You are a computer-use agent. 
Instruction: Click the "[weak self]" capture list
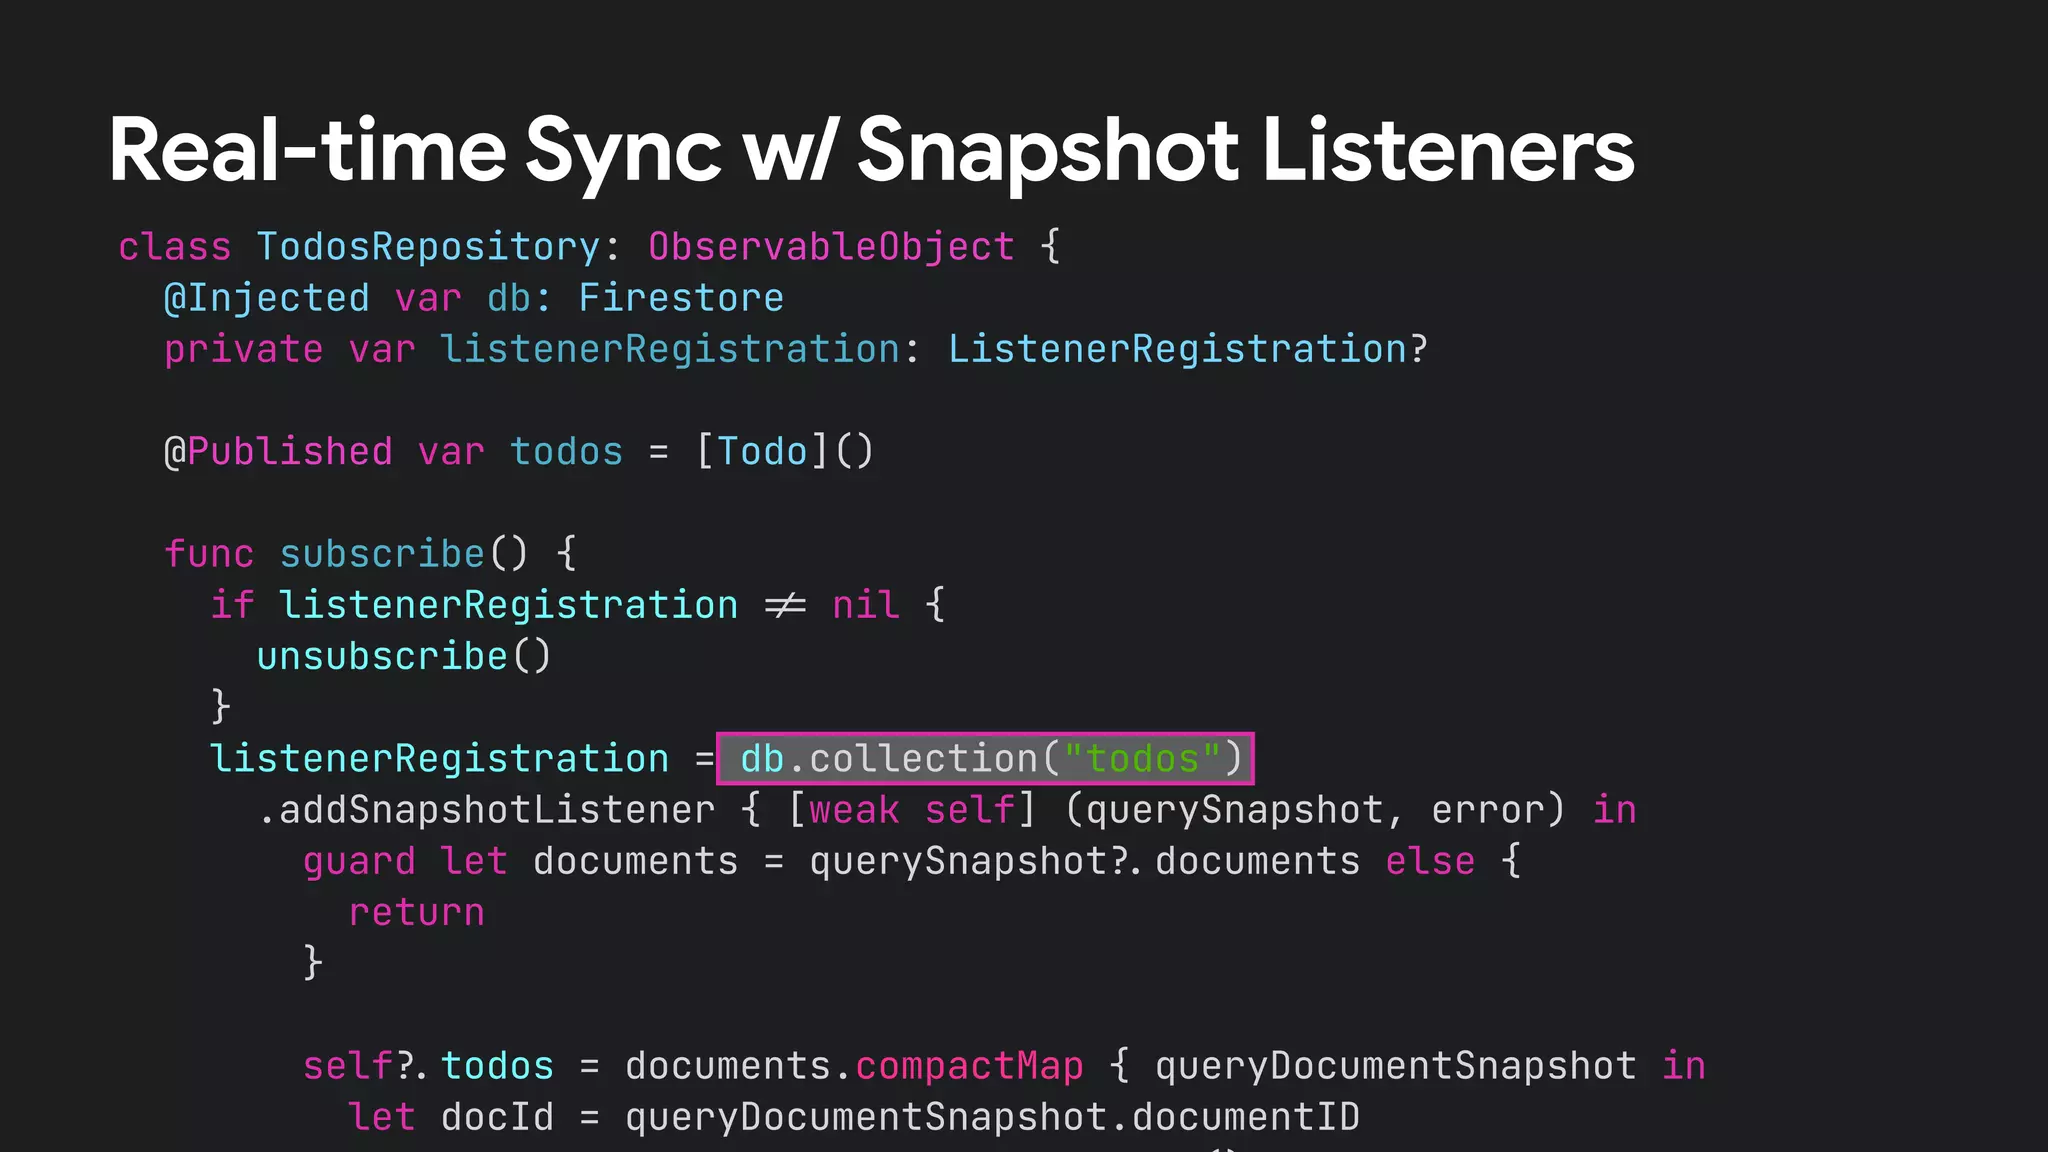tap(912, 809)
